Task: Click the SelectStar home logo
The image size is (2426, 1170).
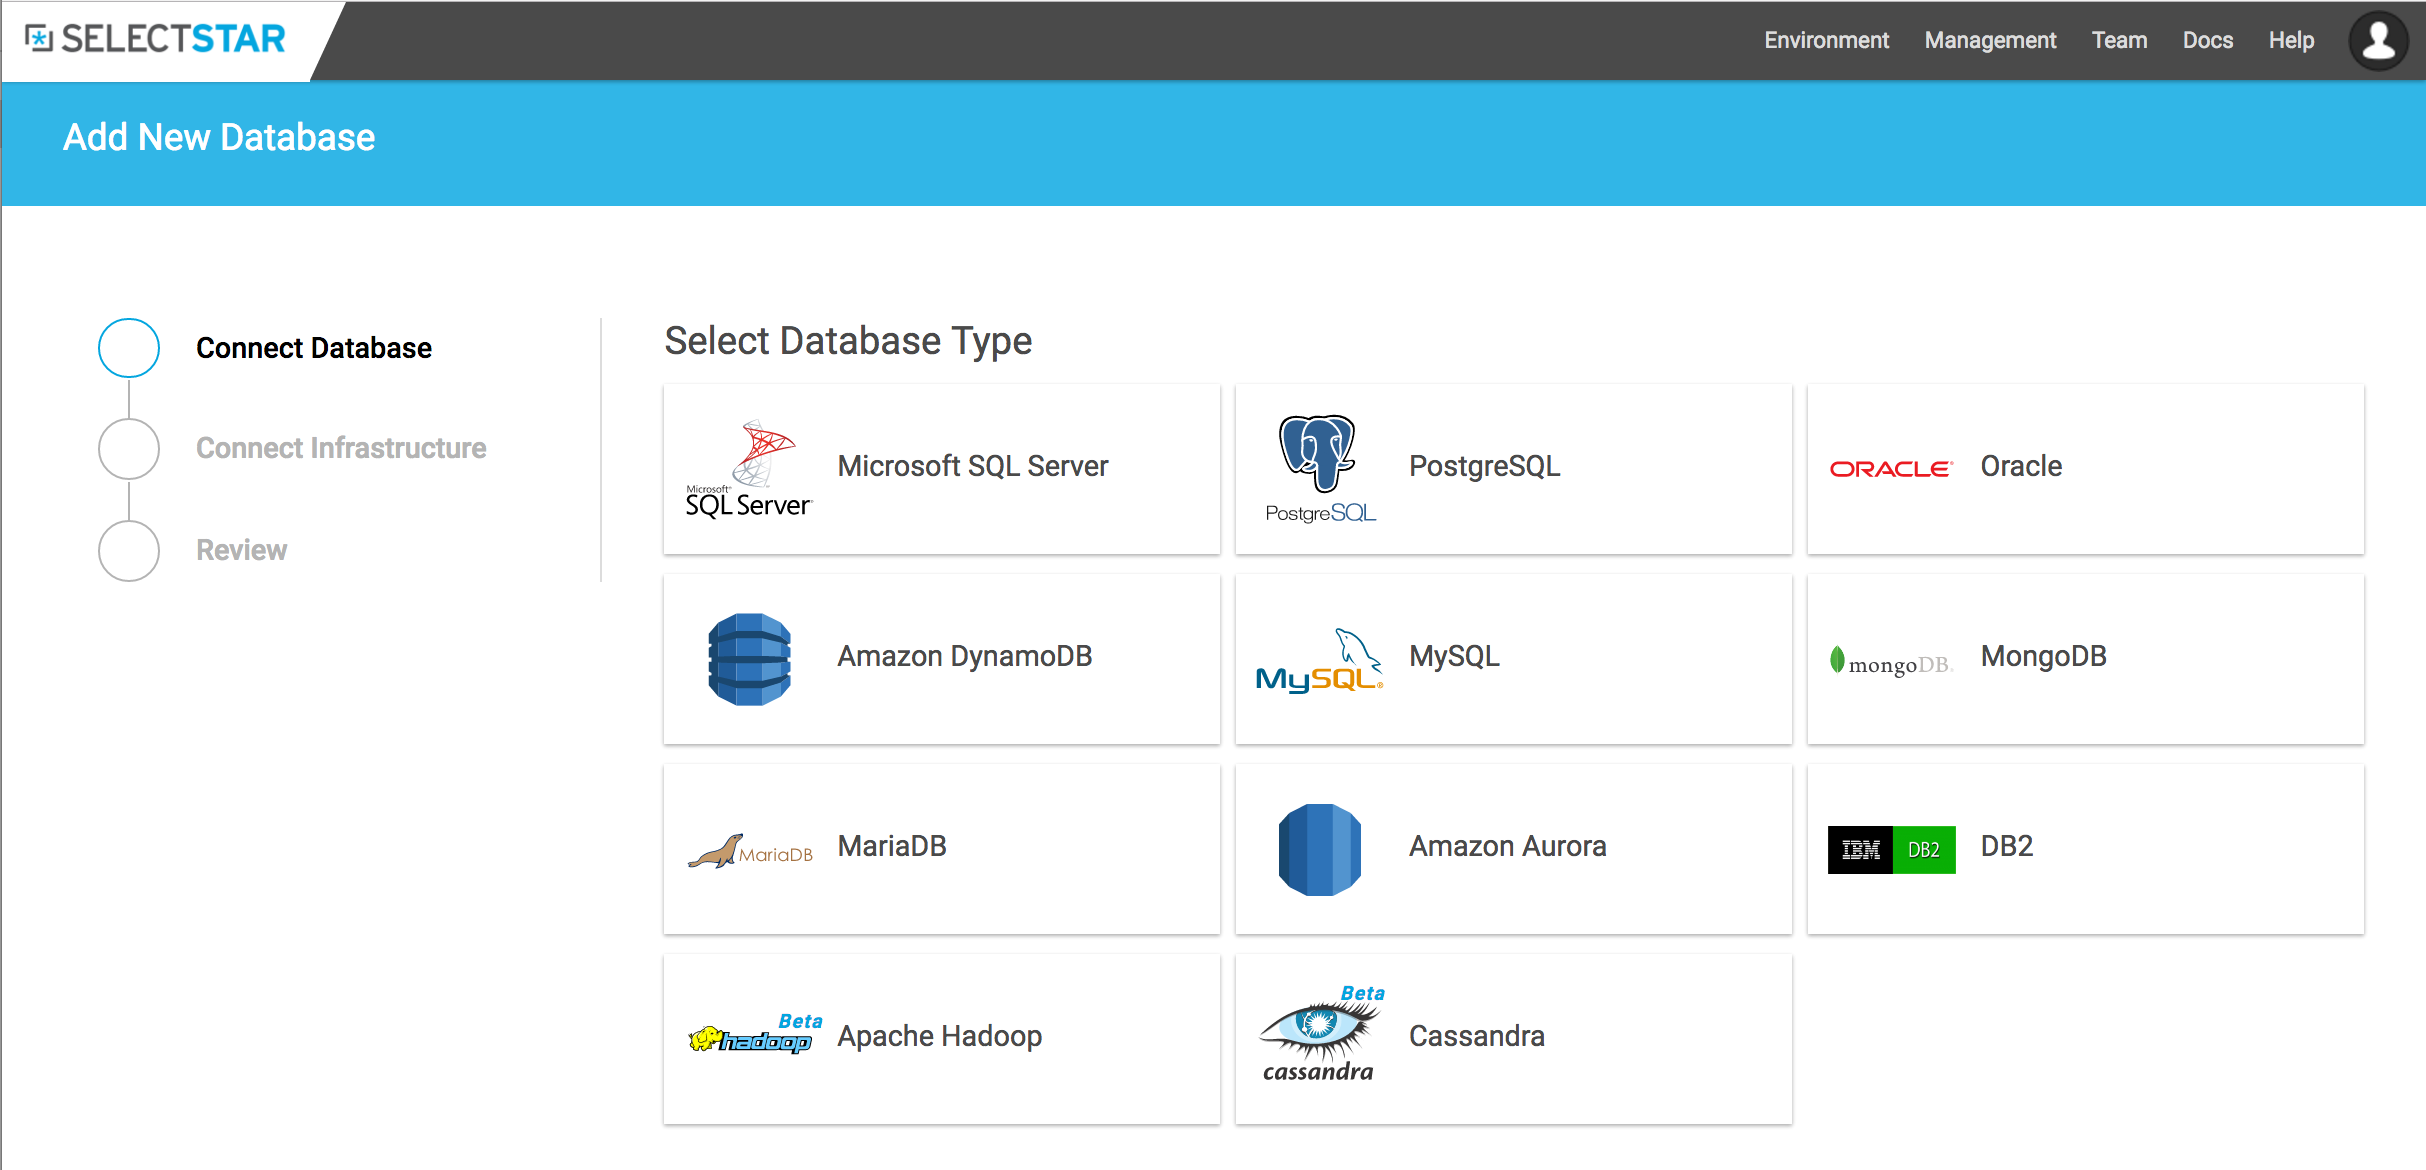Action: 156,39
